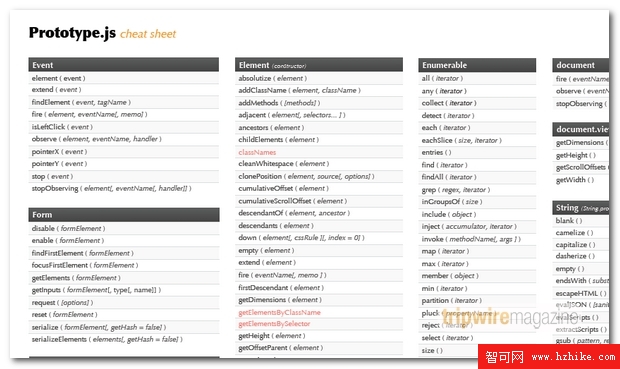Click "down ( element[, cssRule ][, index = 0] )" row
The image size is (620, 369).
319,238
